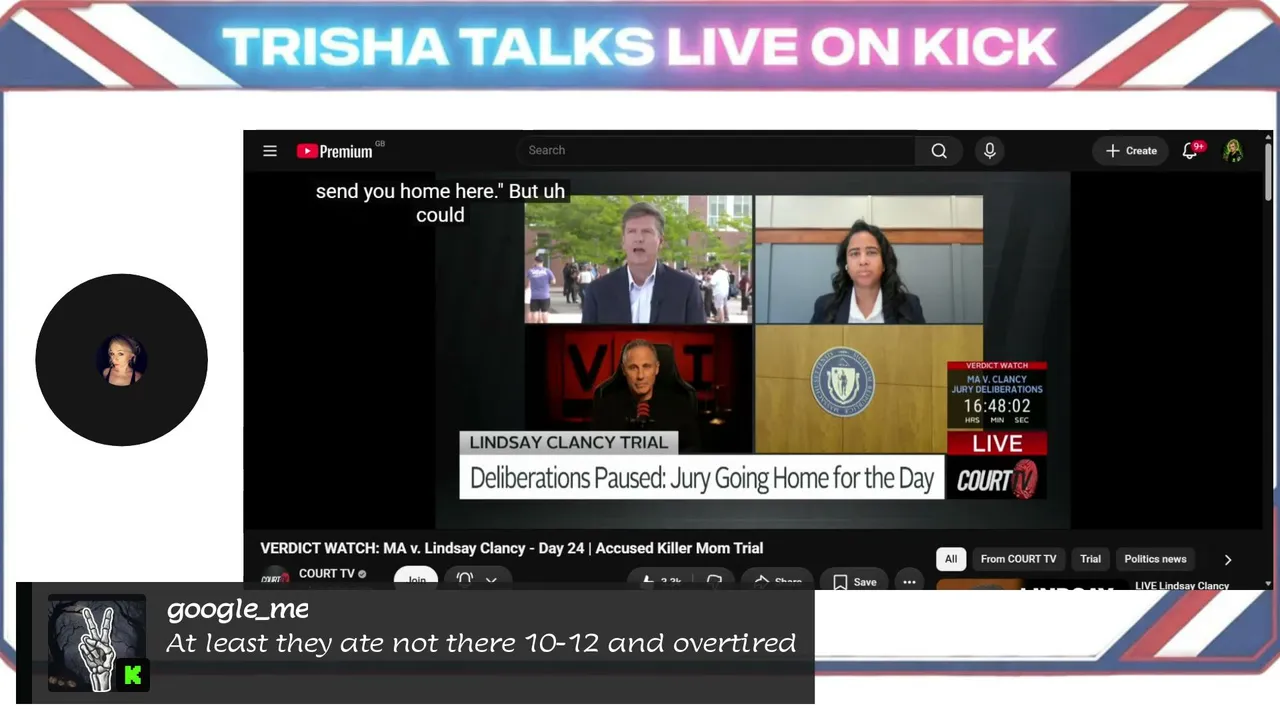Click the skeleton peace-hand chat avatar
Screen dimensions: 1280x720
click(x=97, y=644)
